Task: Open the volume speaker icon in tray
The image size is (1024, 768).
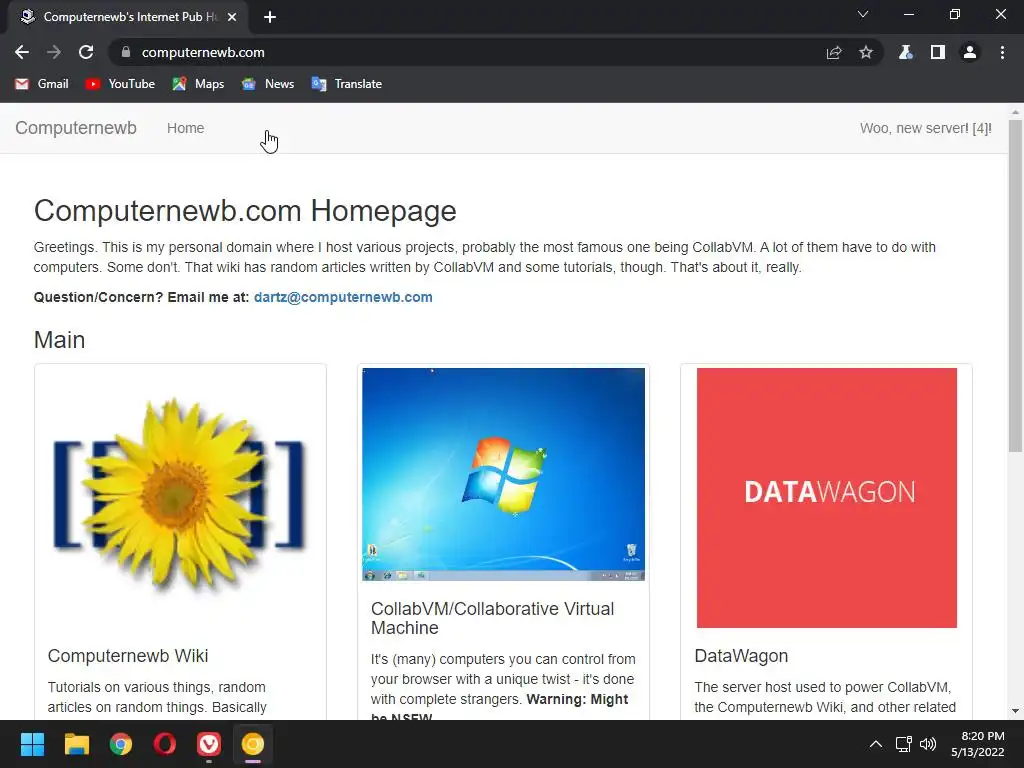Action: click(928, 744)
